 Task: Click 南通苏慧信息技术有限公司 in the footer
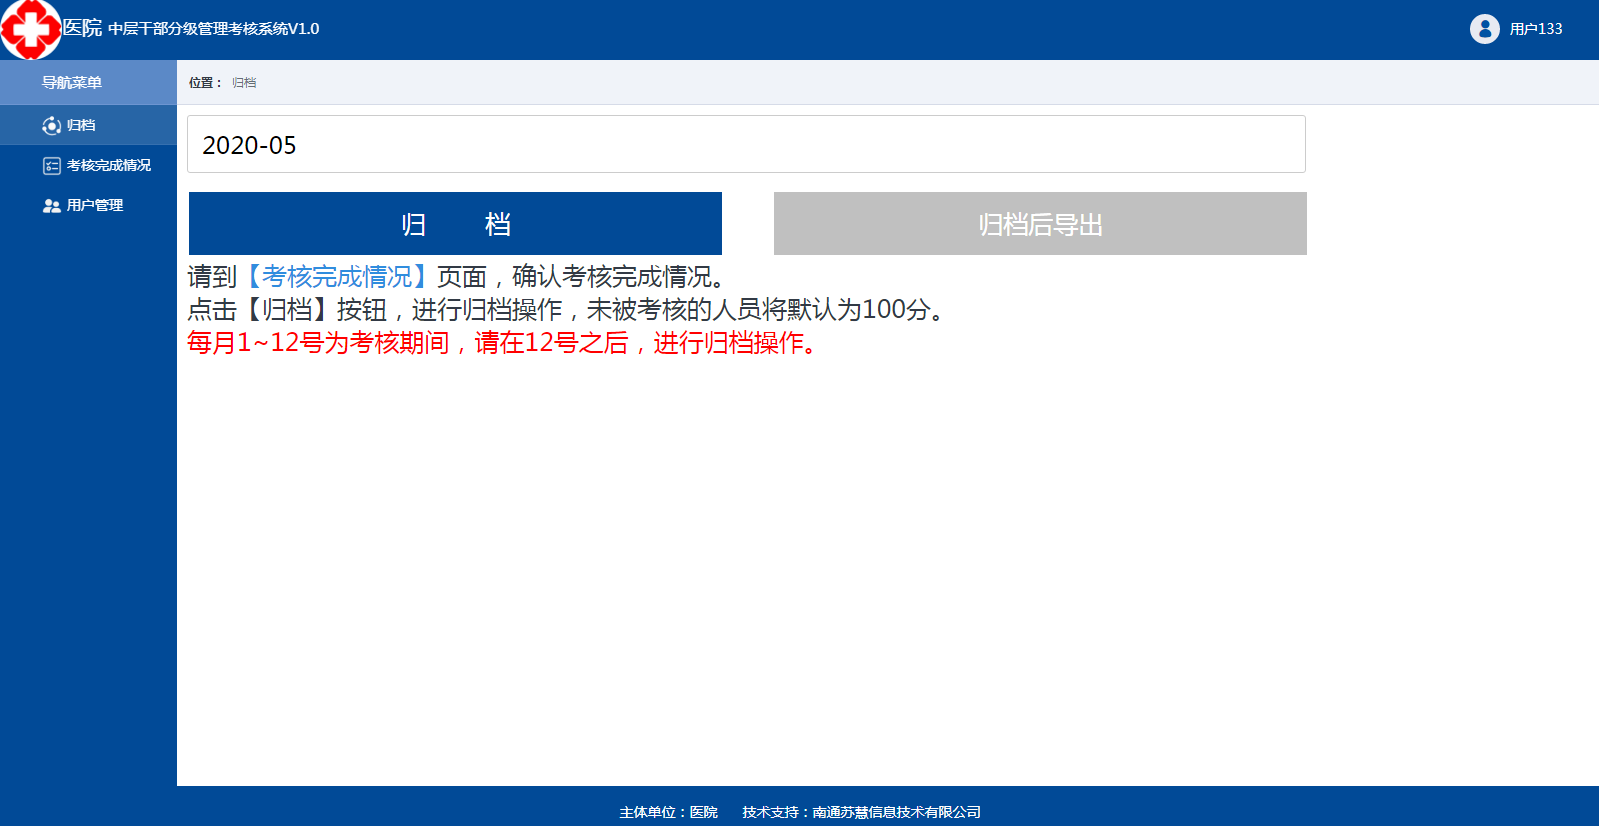pos(896,812)
